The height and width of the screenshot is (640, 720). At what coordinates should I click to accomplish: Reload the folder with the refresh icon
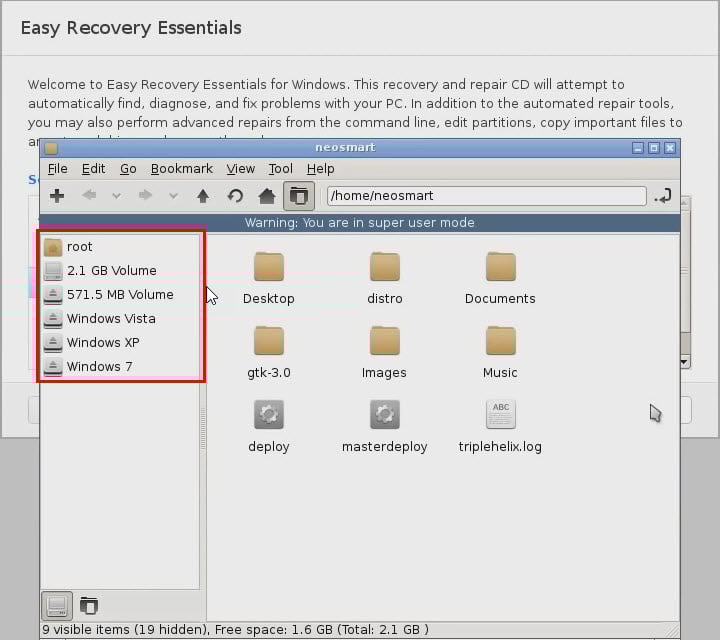(x=235, y=196)
